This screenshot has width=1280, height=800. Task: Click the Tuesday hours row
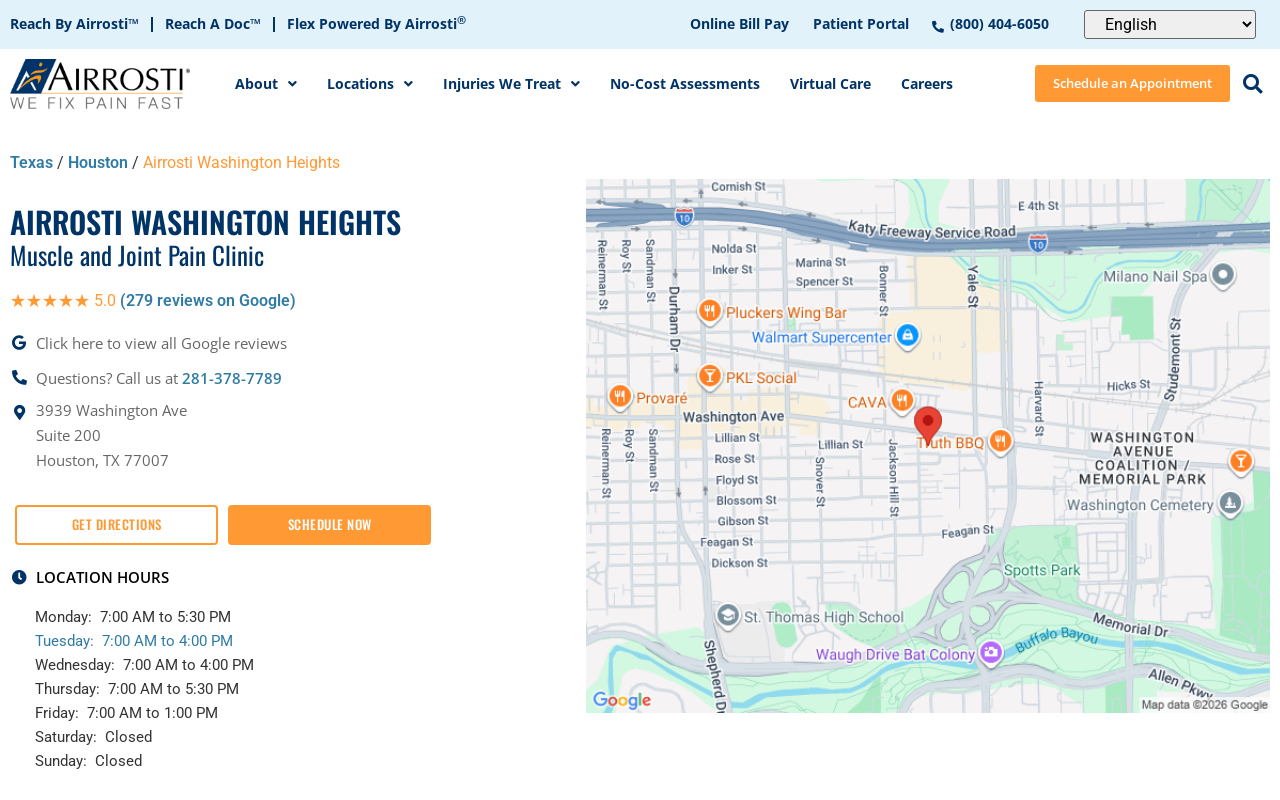point(134,641)
